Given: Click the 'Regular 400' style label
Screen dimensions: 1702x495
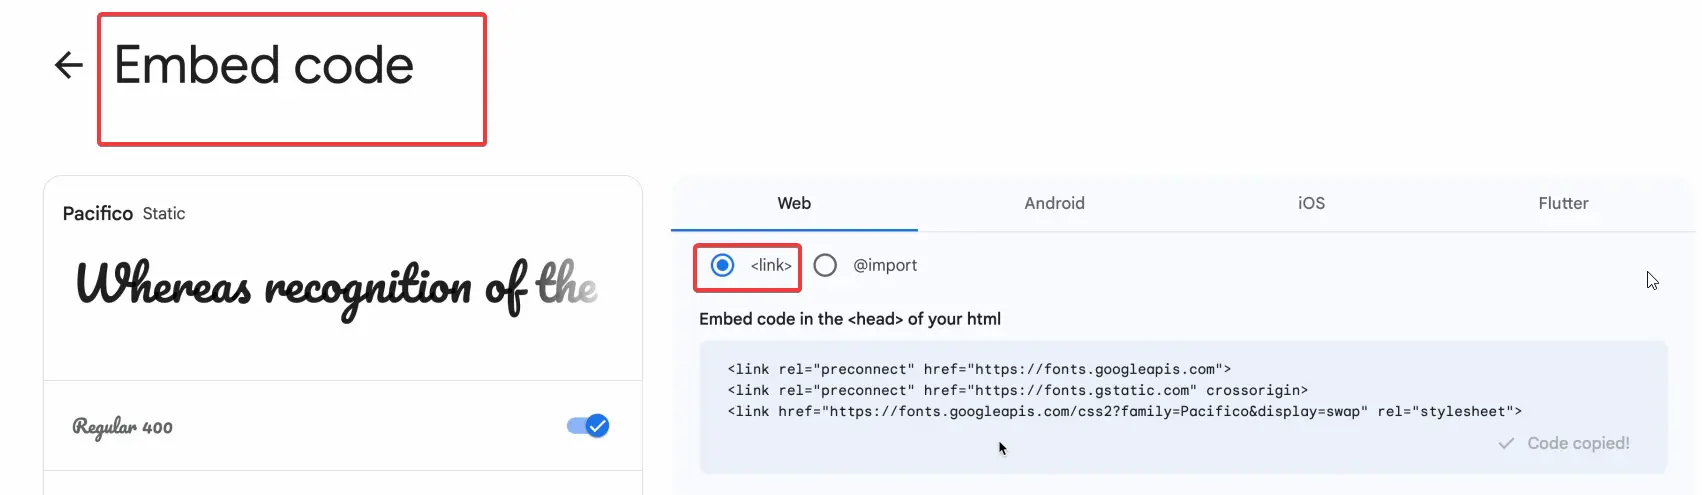Looking at the screenshot, I should [123, 427].
